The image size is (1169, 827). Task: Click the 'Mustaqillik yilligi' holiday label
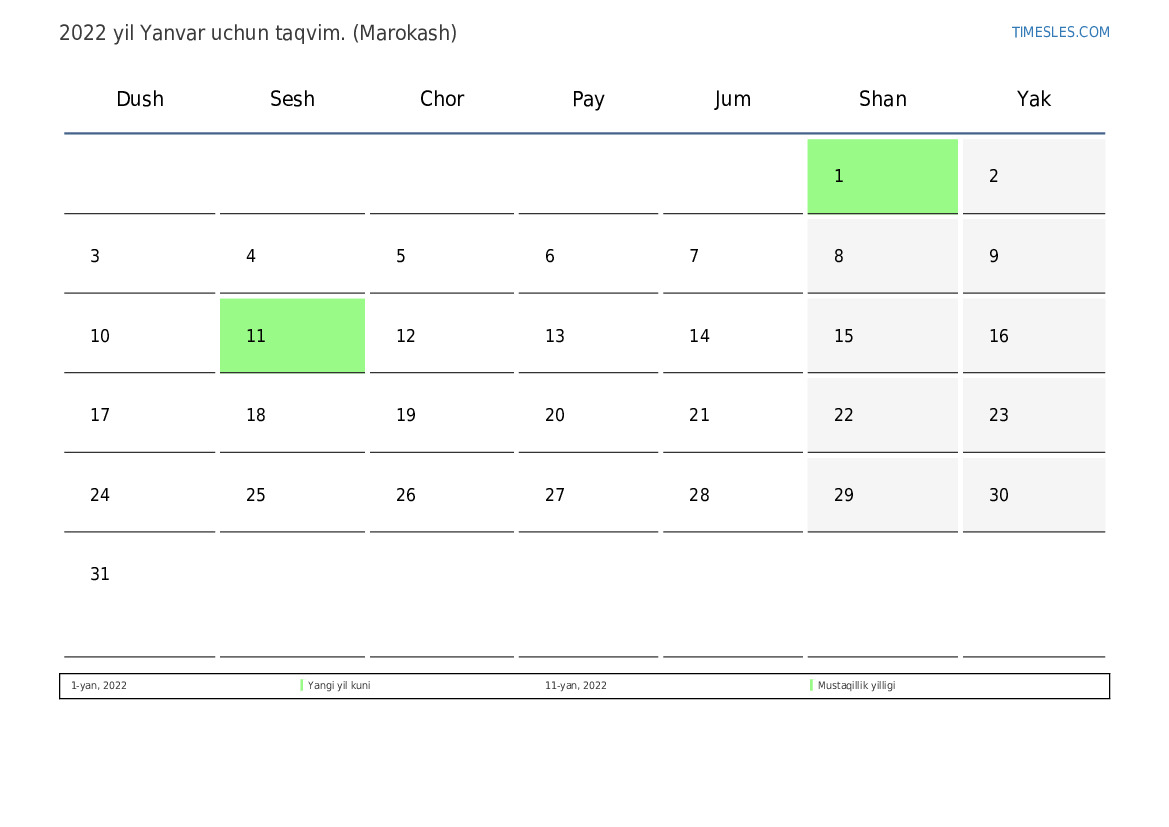[x=856, y=685]
